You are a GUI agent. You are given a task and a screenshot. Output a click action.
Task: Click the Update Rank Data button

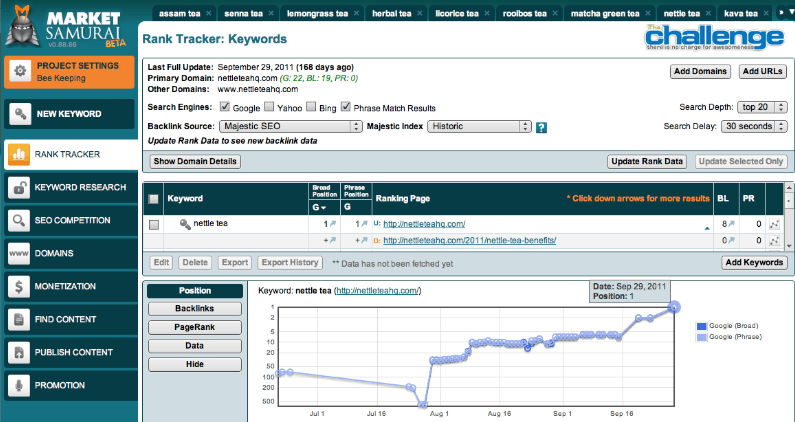coord(647,161)
